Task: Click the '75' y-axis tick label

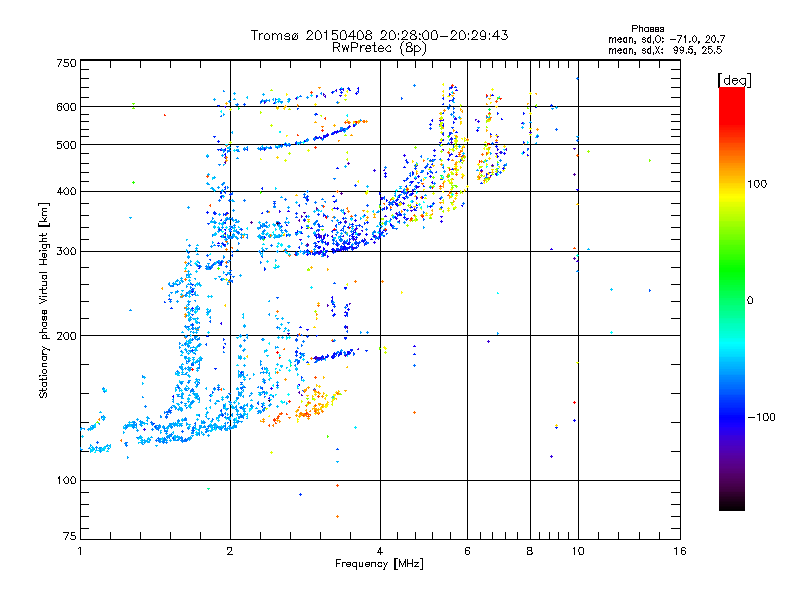Action: point(70,536)
